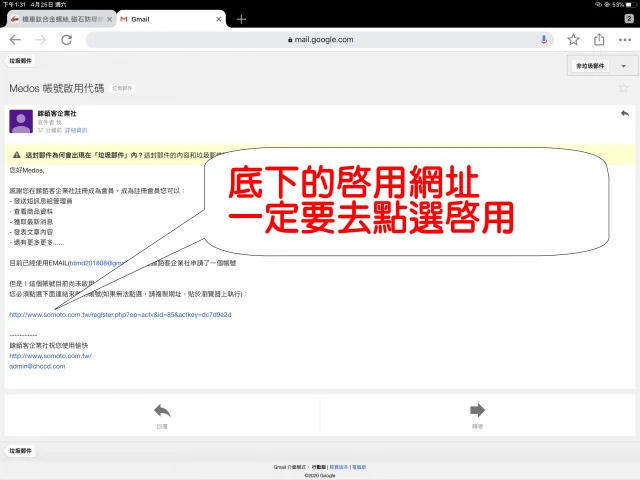Screen dimensions: 640x480
Task: Expand dropdown arrow beside 非垃圾郵件
Action: tap(623, 66)
